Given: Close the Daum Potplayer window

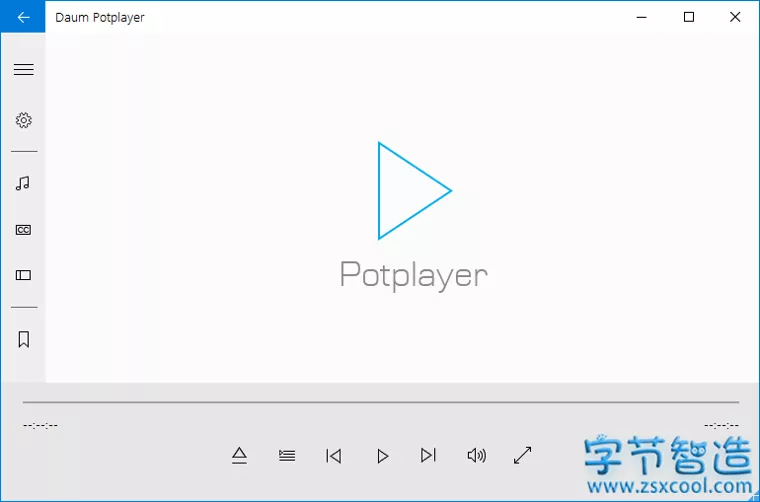Looking at the screenshot, I should coord(735,17).
